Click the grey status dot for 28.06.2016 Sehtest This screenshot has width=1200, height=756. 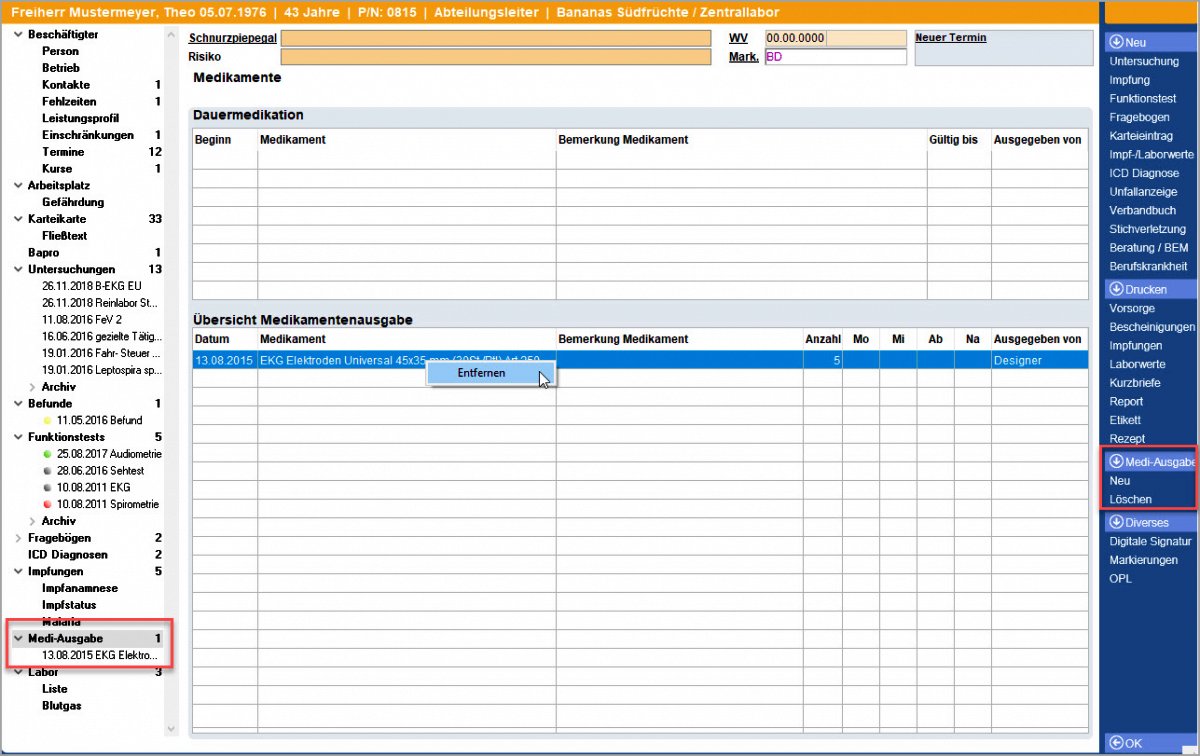[47, 471]
